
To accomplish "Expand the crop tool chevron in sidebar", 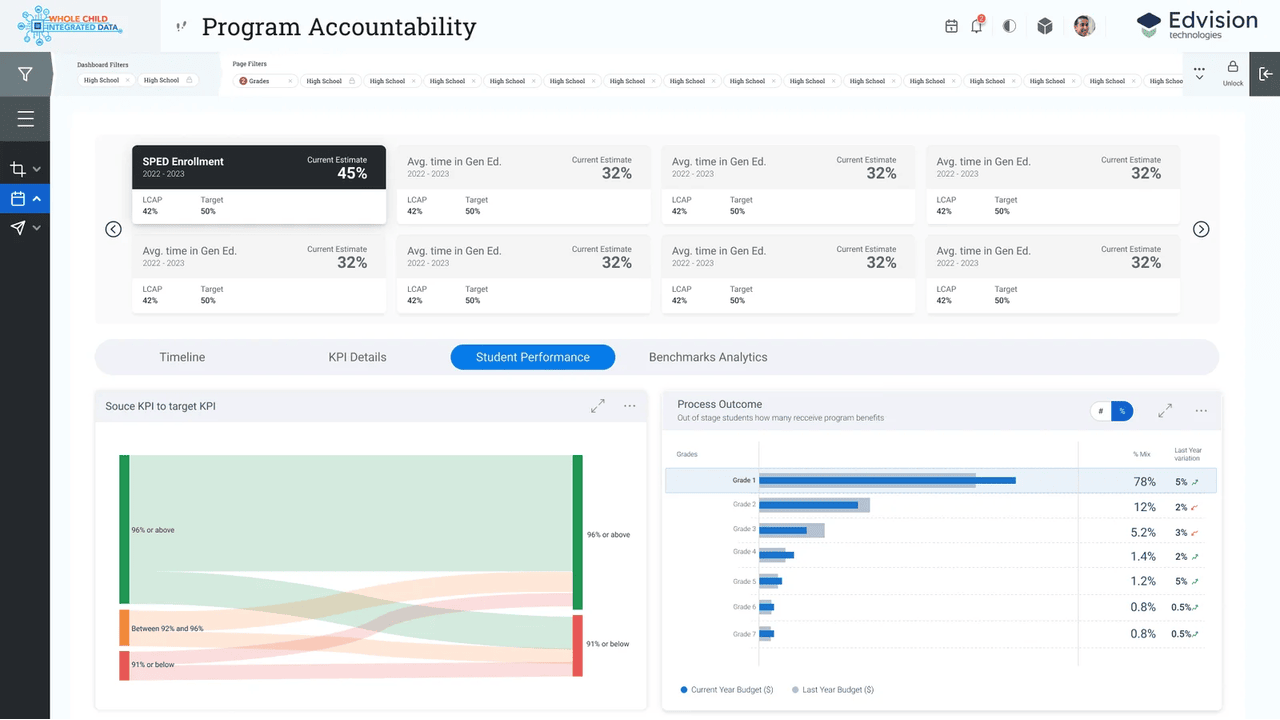I will pos(37,170).
